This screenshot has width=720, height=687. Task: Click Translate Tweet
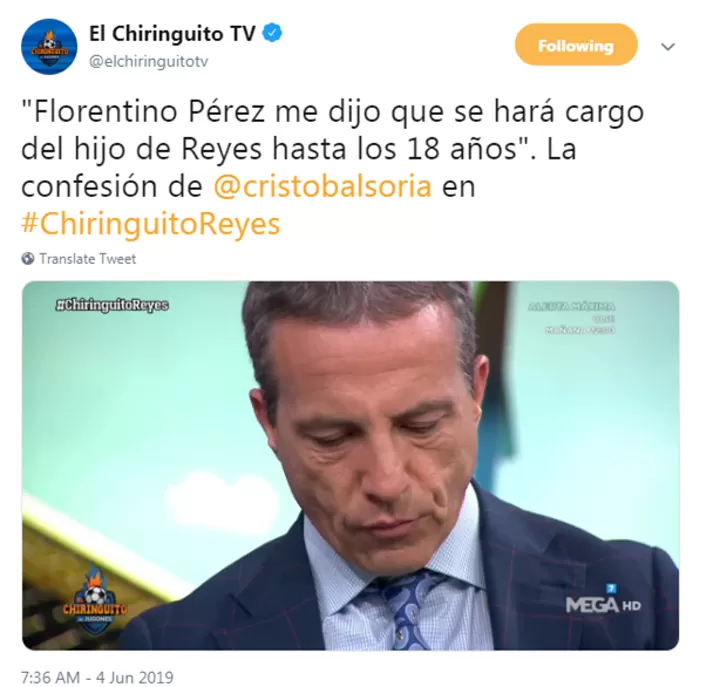(88, 259)
